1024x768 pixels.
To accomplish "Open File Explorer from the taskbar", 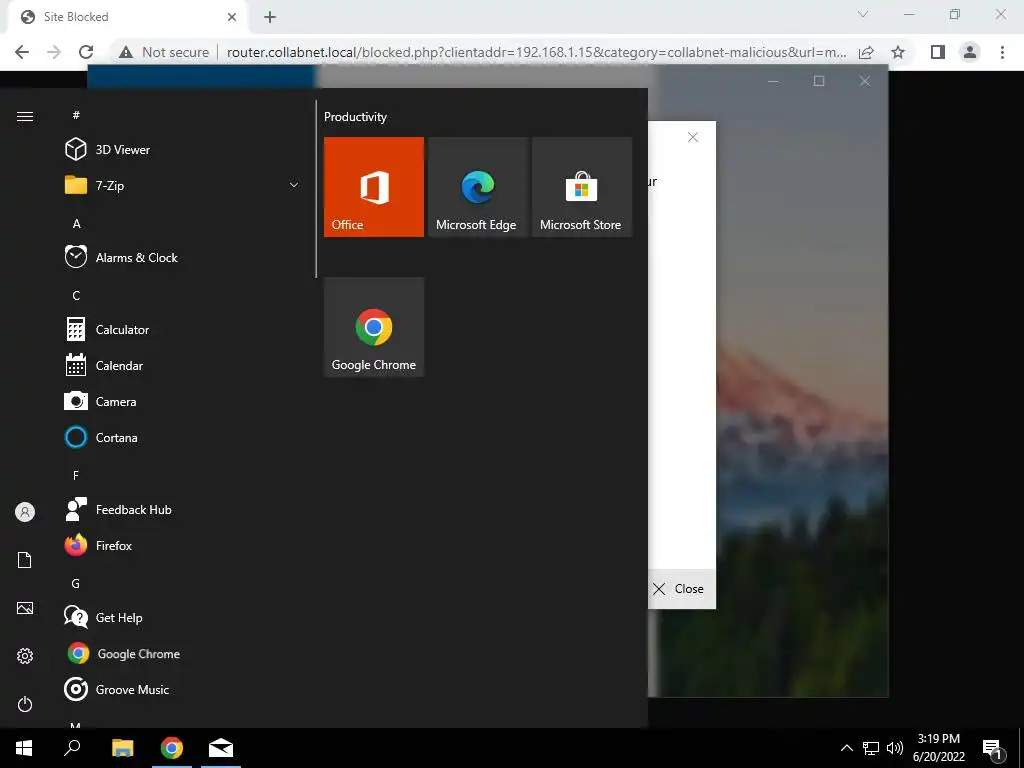I will [x=123, y=748].
